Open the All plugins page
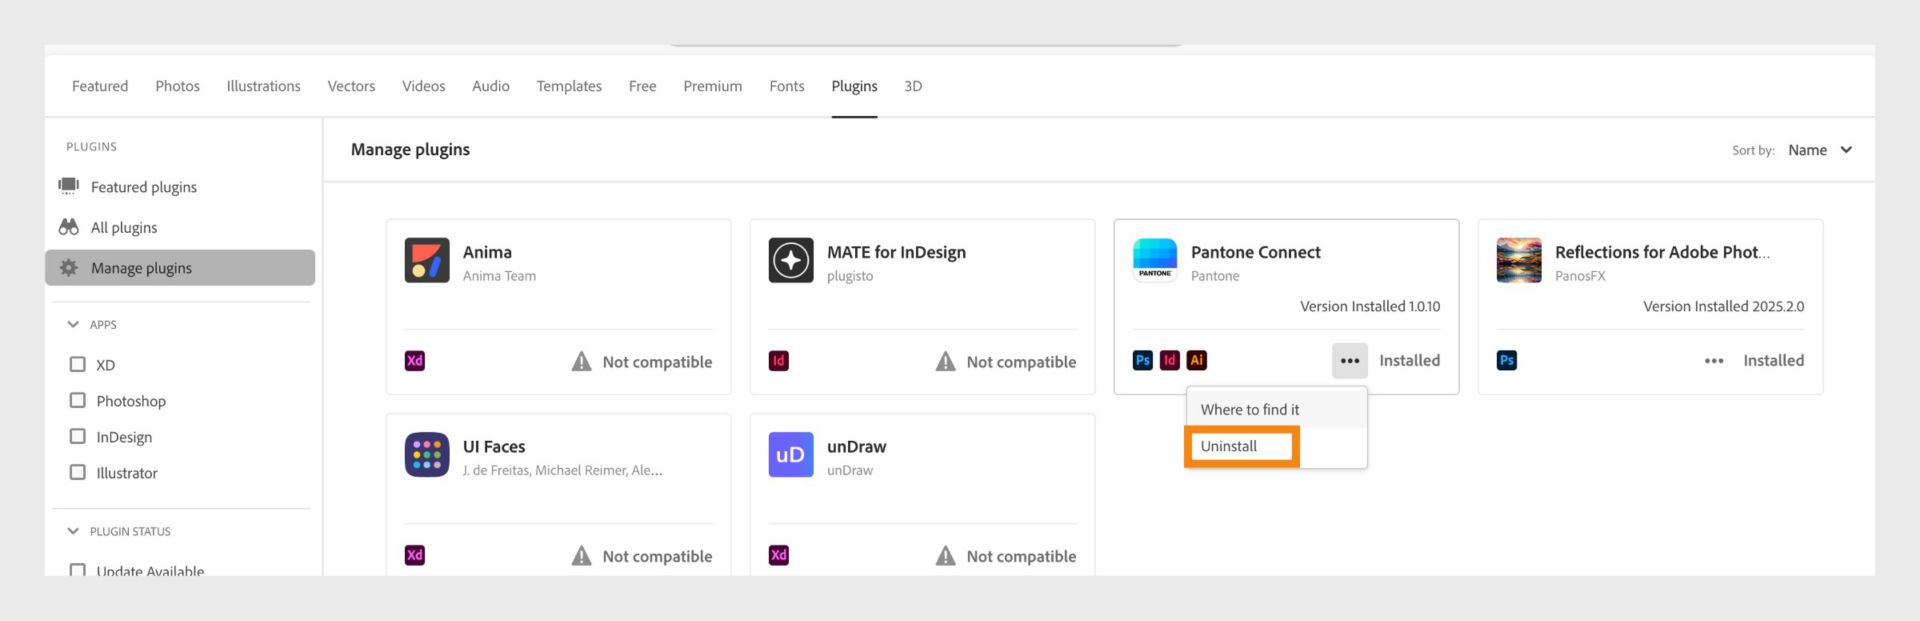The height and width of the screenshot is (621, 1920). pos(124,228)
